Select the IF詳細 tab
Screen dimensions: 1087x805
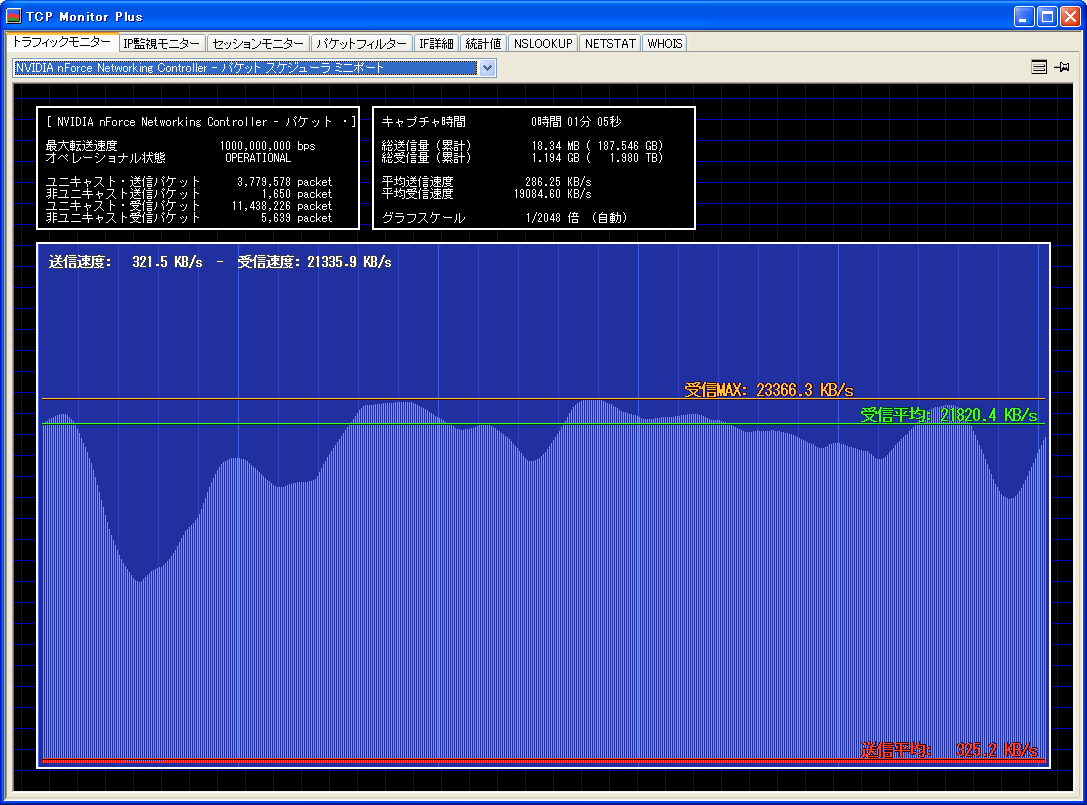click(436, 43)
